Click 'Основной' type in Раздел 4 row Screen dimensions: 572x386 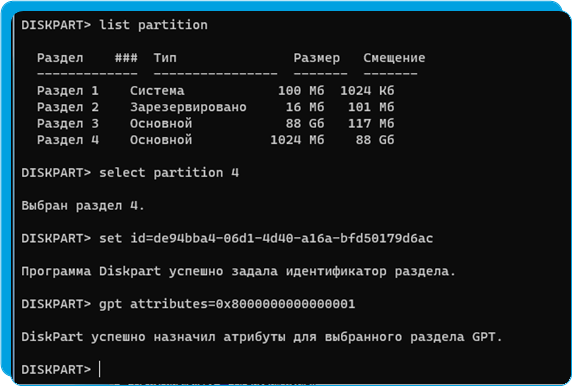coord(161,140)
